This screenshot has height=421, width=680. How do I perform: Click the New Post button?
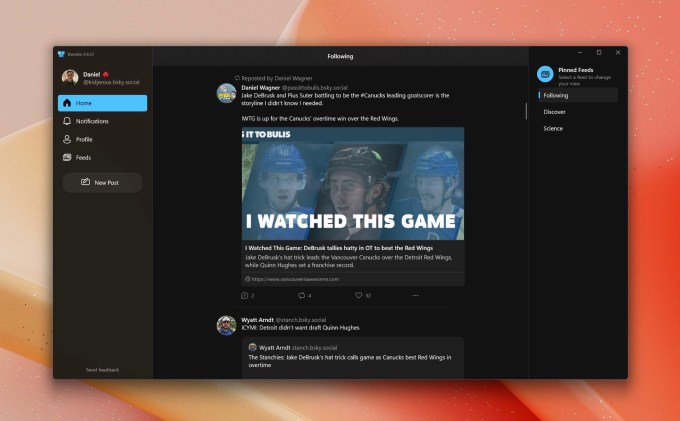[x=102, y=183]
